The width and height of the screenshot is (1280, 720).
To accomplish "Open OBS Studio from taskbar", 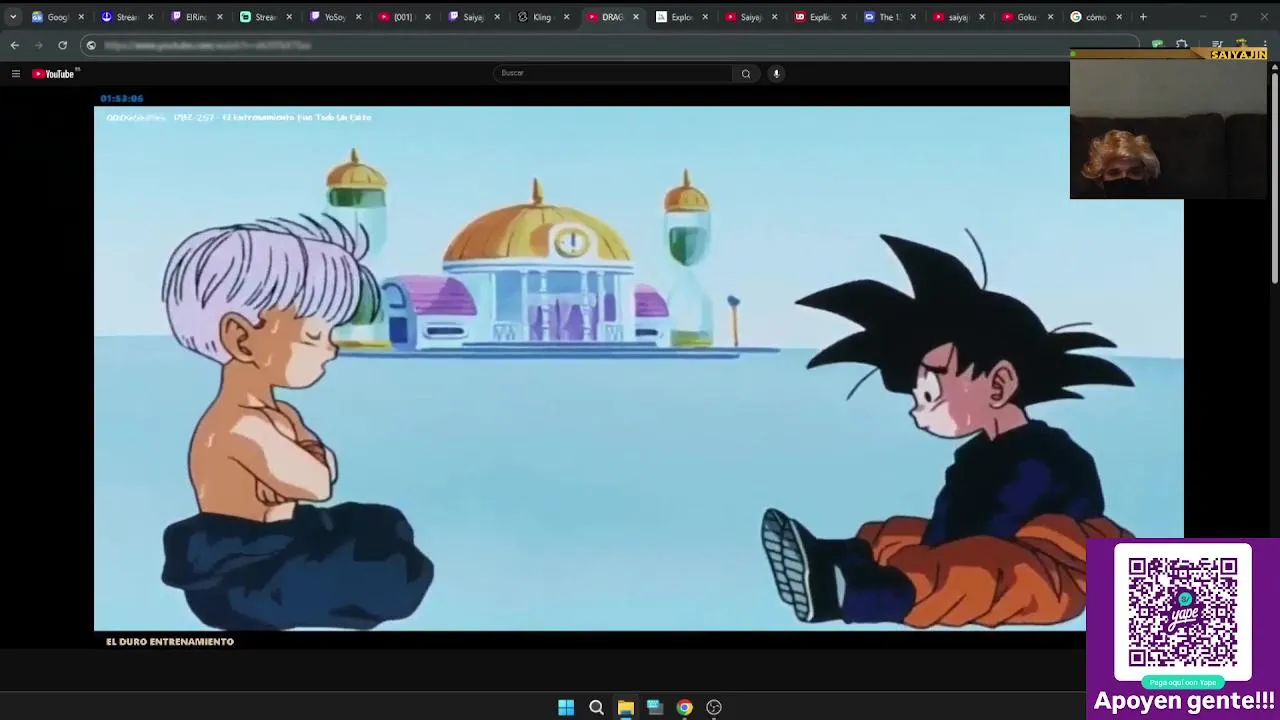I will tap(714, 707).
